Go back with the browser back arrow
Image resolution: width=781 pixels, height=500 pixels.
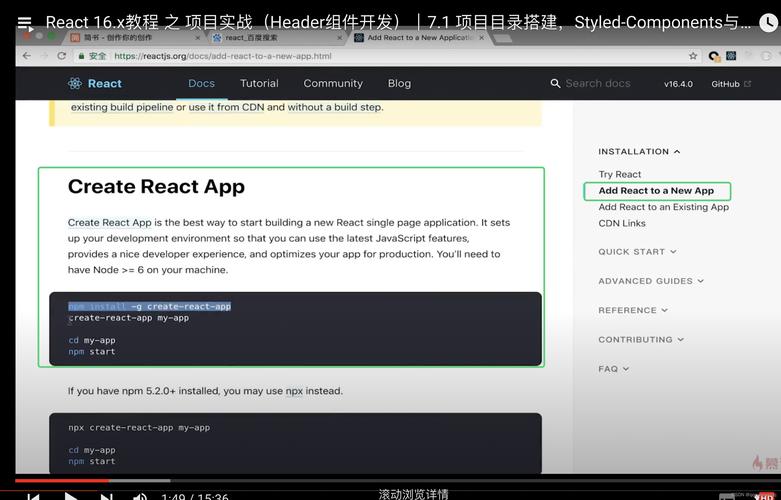click(x=26, y=56)
